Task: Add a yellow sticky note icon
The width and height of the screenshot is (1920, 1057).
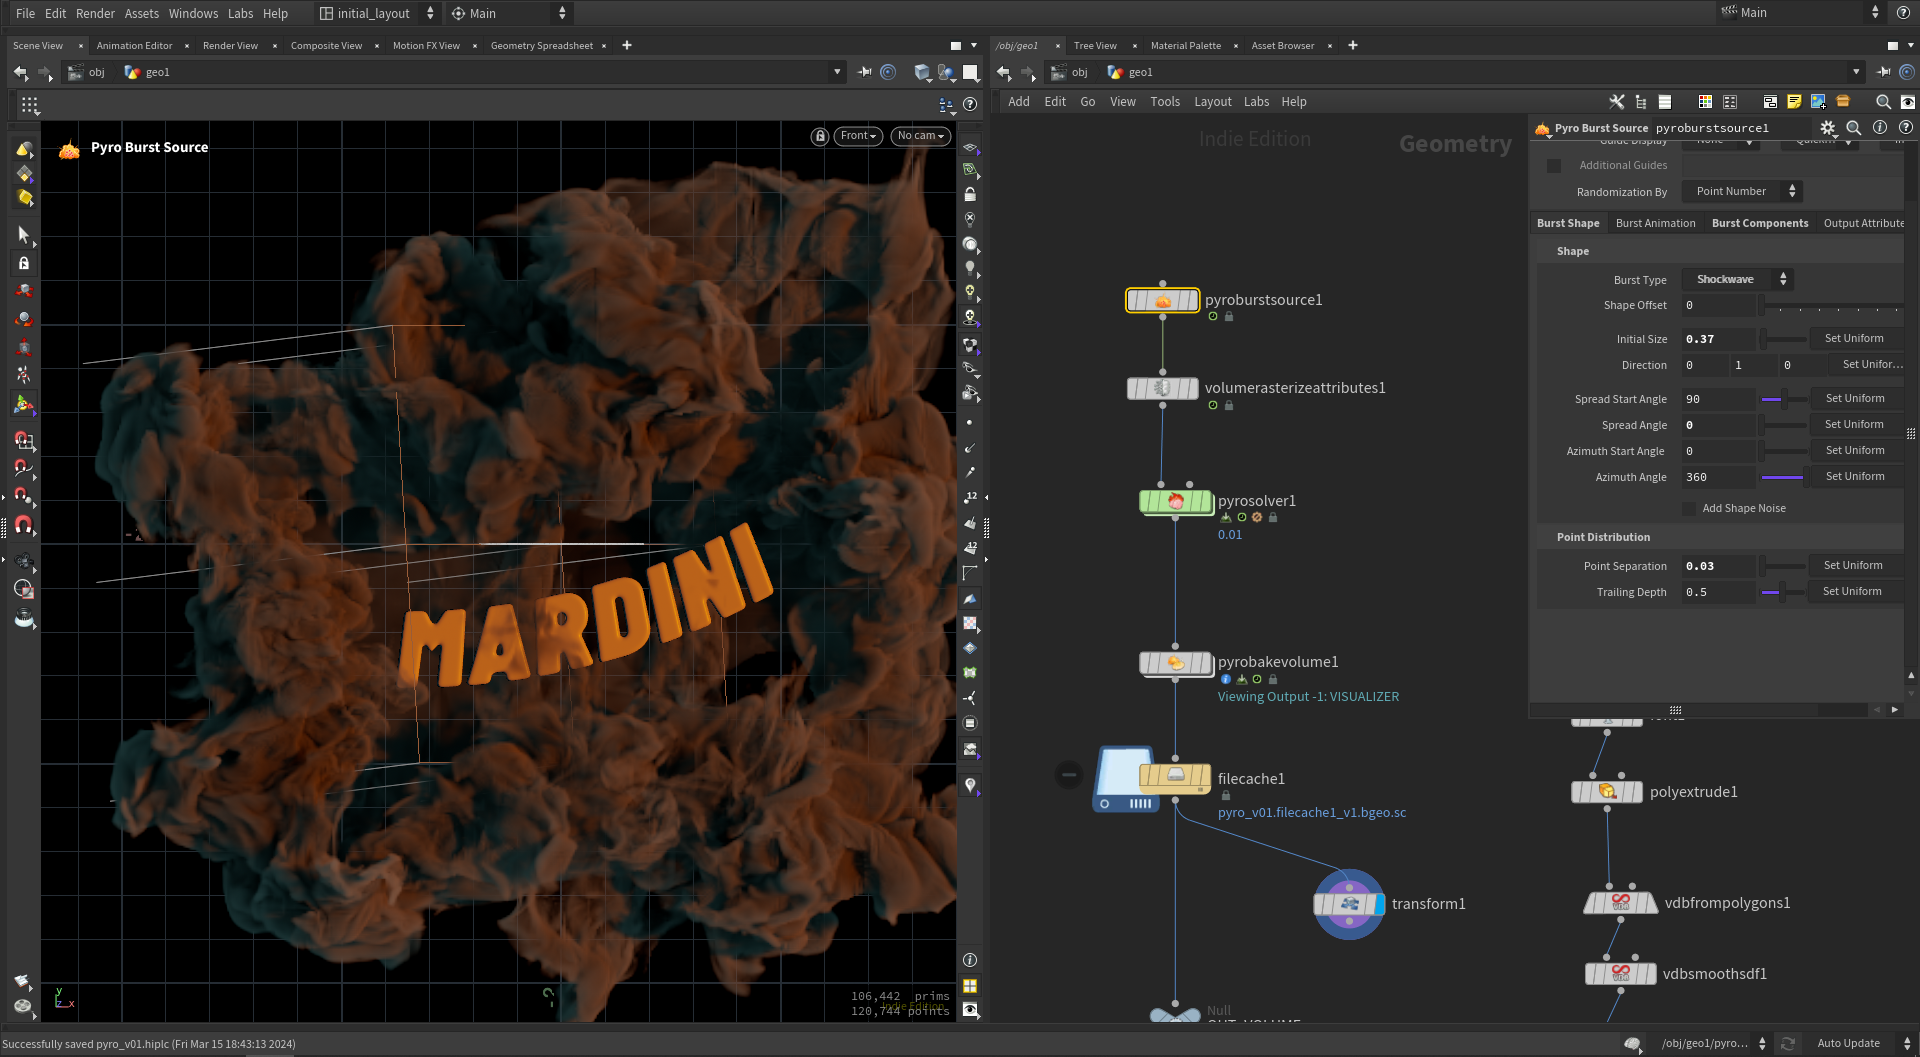Action: click(x=1794, y=102)
